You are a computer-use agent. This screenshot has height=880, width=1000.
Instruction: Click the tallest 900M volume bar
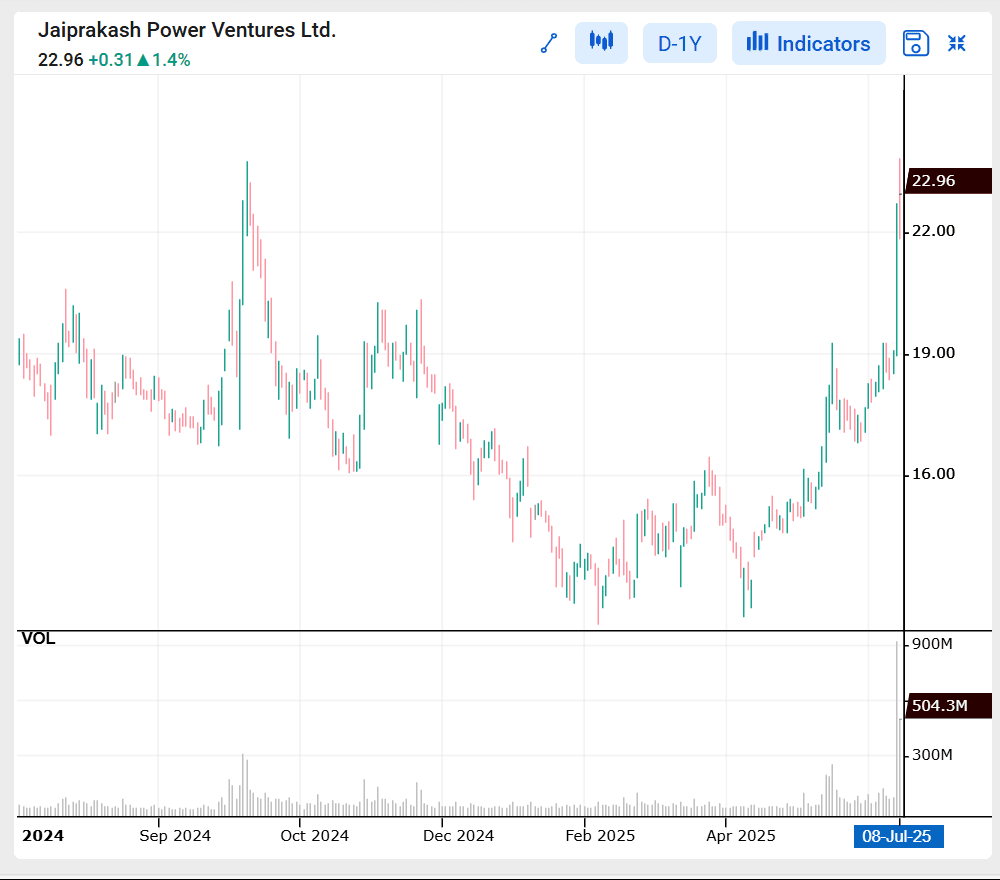897,729
